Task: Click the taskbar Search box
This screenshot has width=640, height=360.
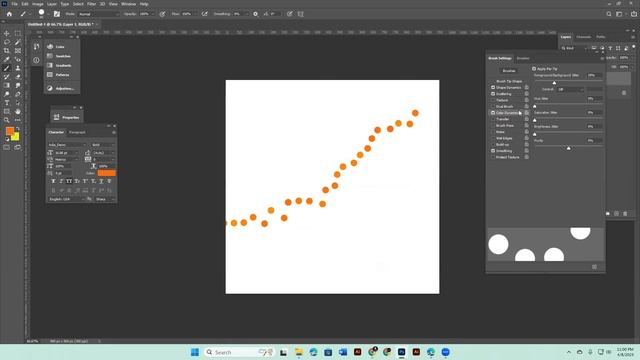Action: pos(239,352)
